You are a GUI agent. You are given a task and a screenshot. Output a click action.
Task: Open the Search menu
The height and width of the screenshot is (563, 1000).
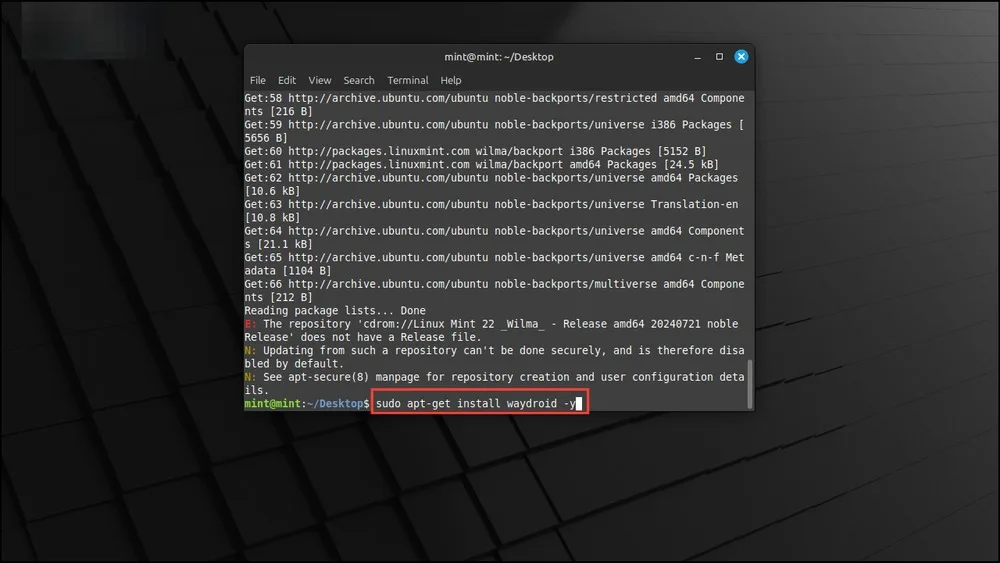[x=358, y=80]
